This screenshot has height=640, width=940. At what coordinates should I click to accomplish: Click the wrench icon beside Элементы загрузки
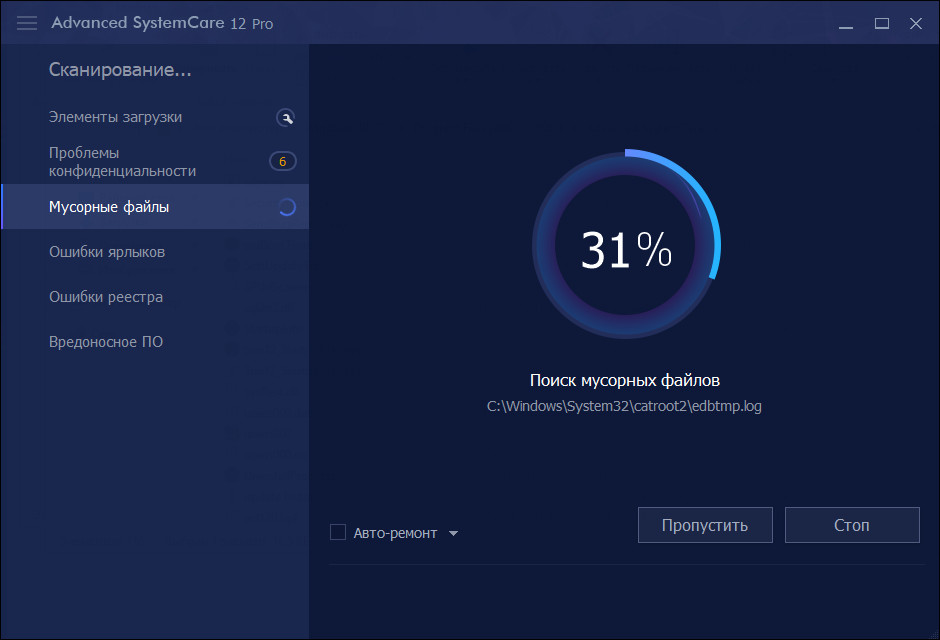tap(286, 118)
